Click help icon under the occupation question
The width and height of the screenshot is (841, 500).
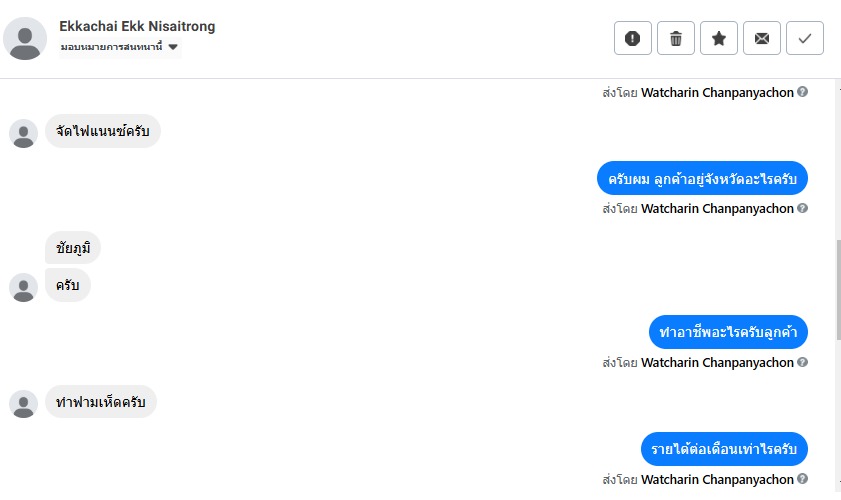(x=803, y=362)
